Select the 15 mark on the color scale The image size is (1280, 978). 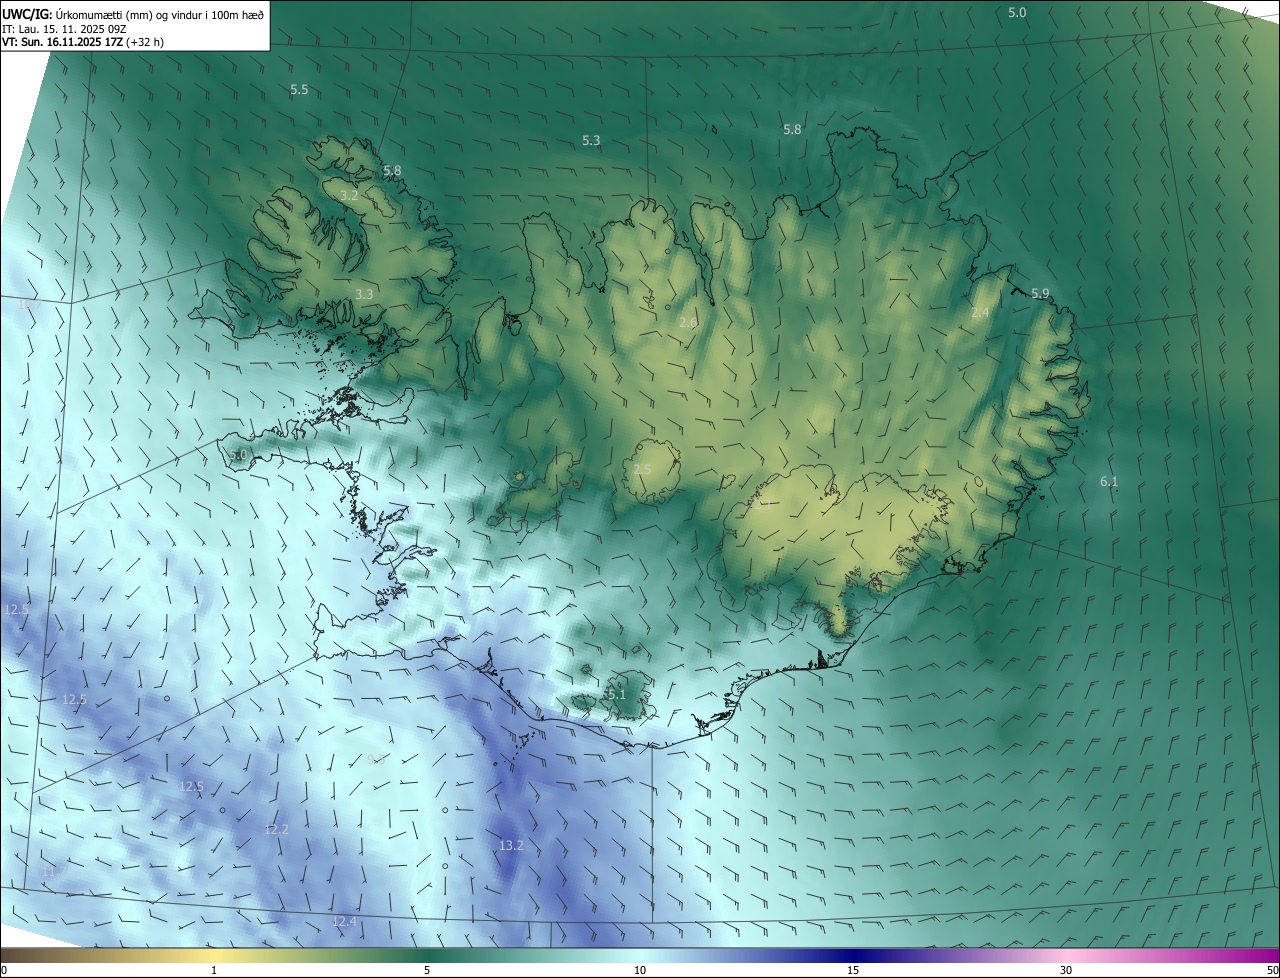point(853,970)
